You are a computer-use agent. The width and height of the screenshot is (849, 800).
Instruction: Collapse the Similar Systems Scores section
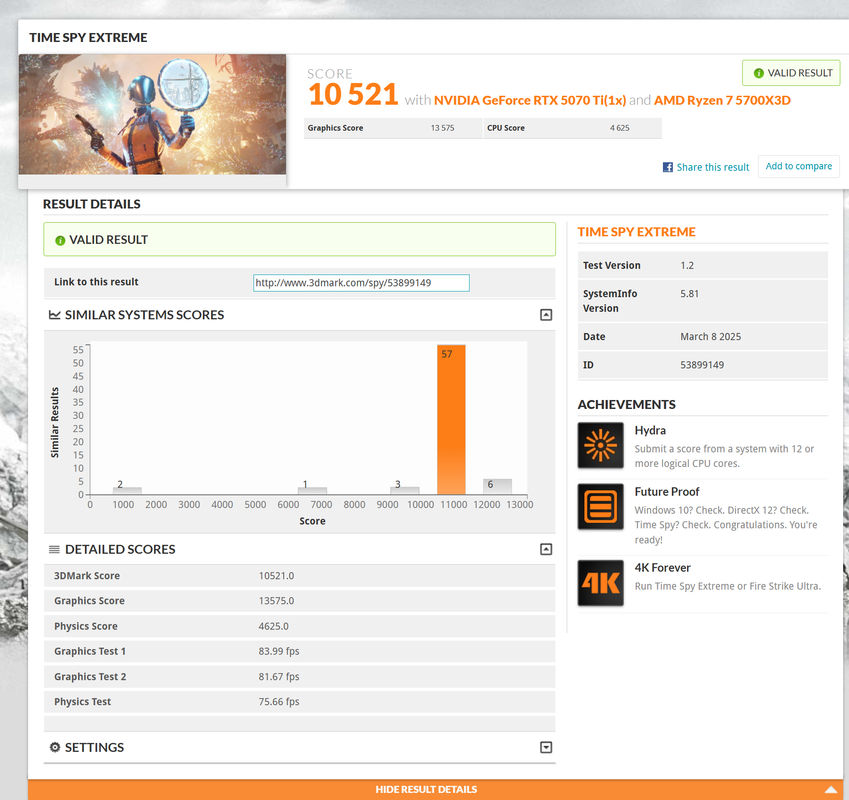[546, 315]
